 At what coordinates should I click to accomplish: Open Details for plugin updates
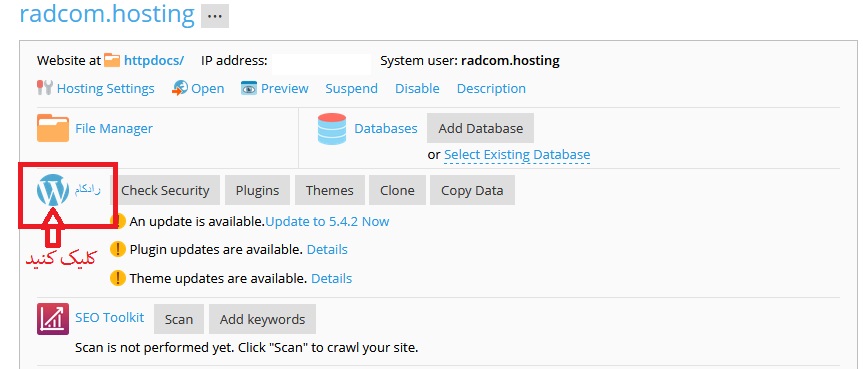327,249
